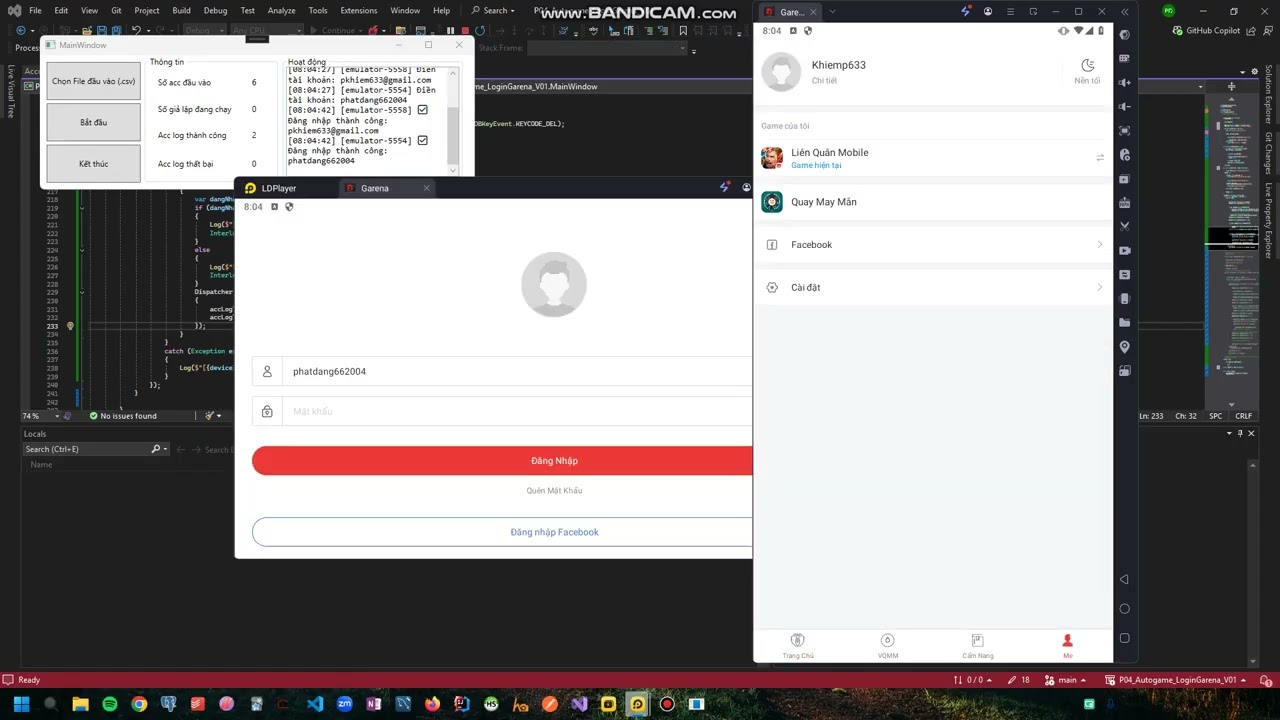Click the switch-game icon beside Liên Quân Mobile

tap(1100, 158)
